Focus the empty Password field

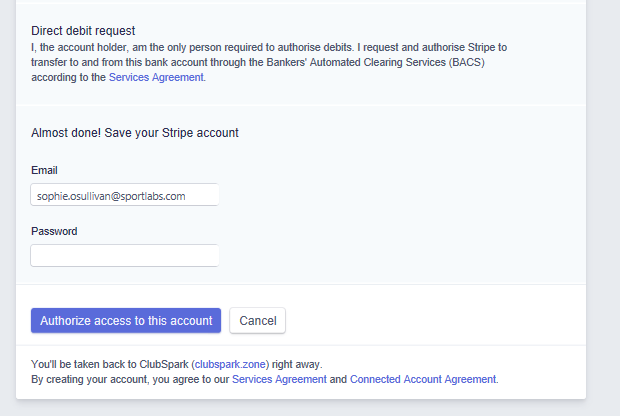tap(124, 256)
